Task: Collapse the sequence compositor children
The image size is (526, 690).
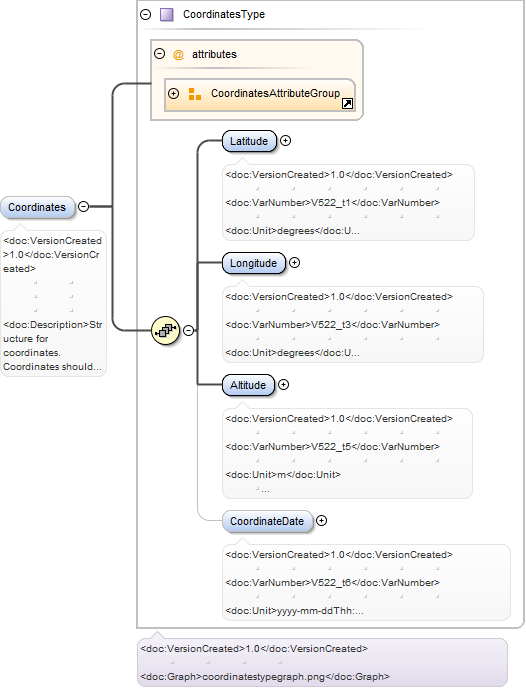Action: [188, 330]
